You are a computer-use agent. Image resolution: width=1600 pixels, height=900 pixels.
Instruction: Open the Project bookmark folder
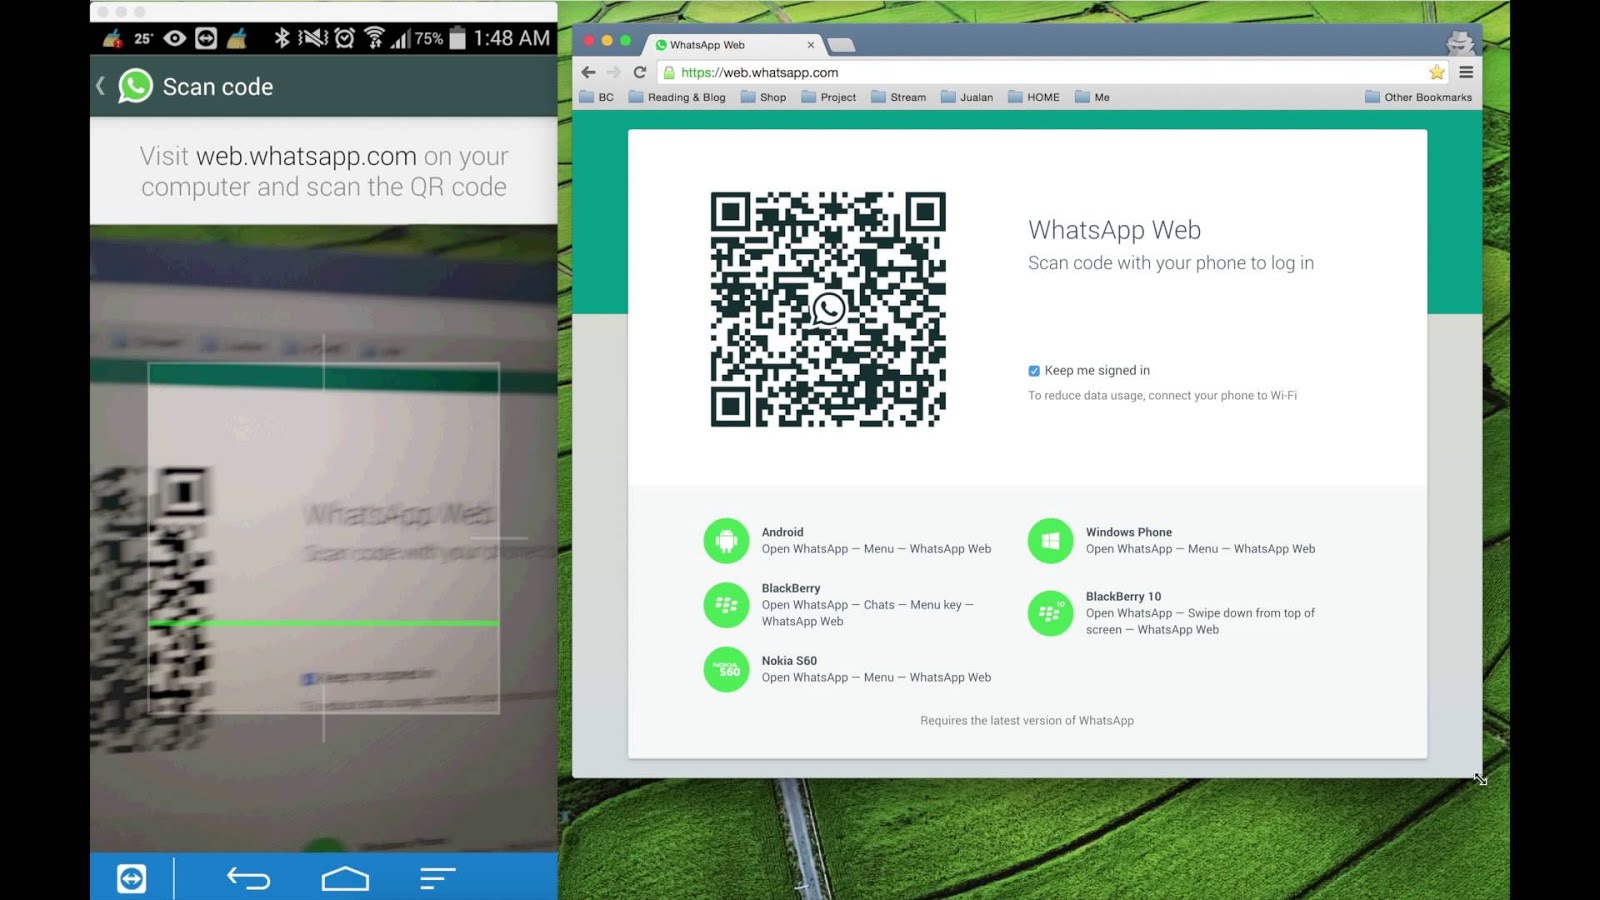tap(829, 97)
